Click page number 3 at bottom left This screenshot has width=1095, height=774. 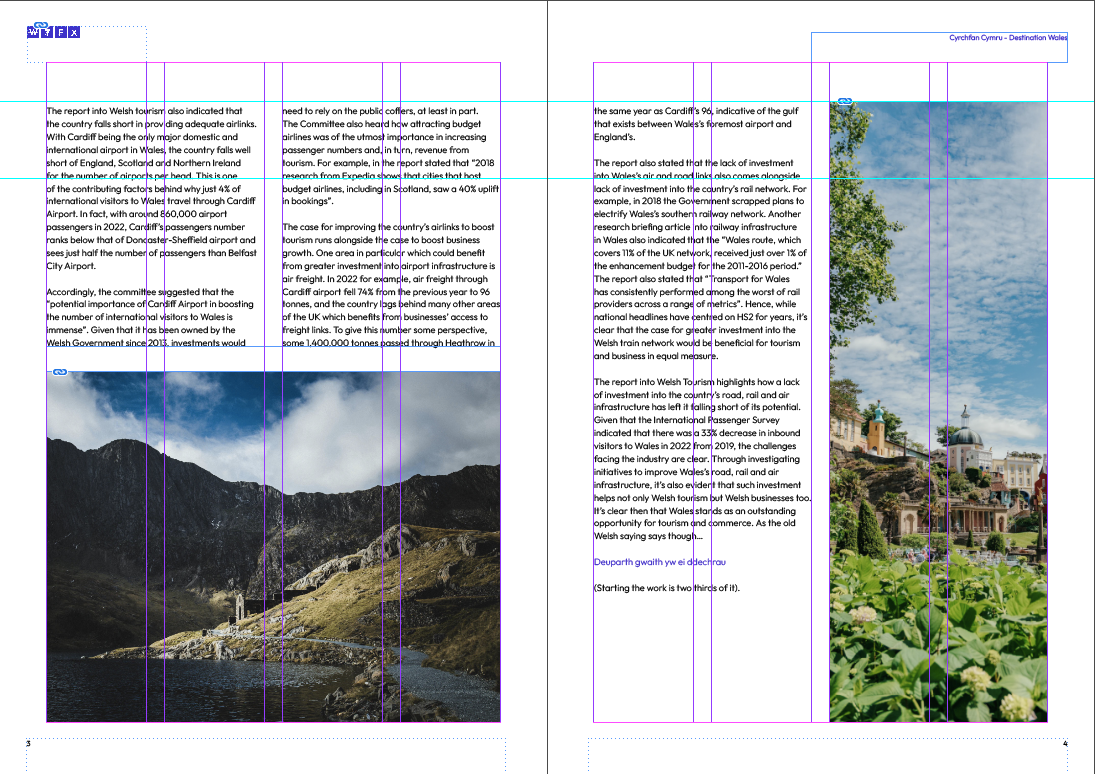pyautogui.click(x=29, y=743)
